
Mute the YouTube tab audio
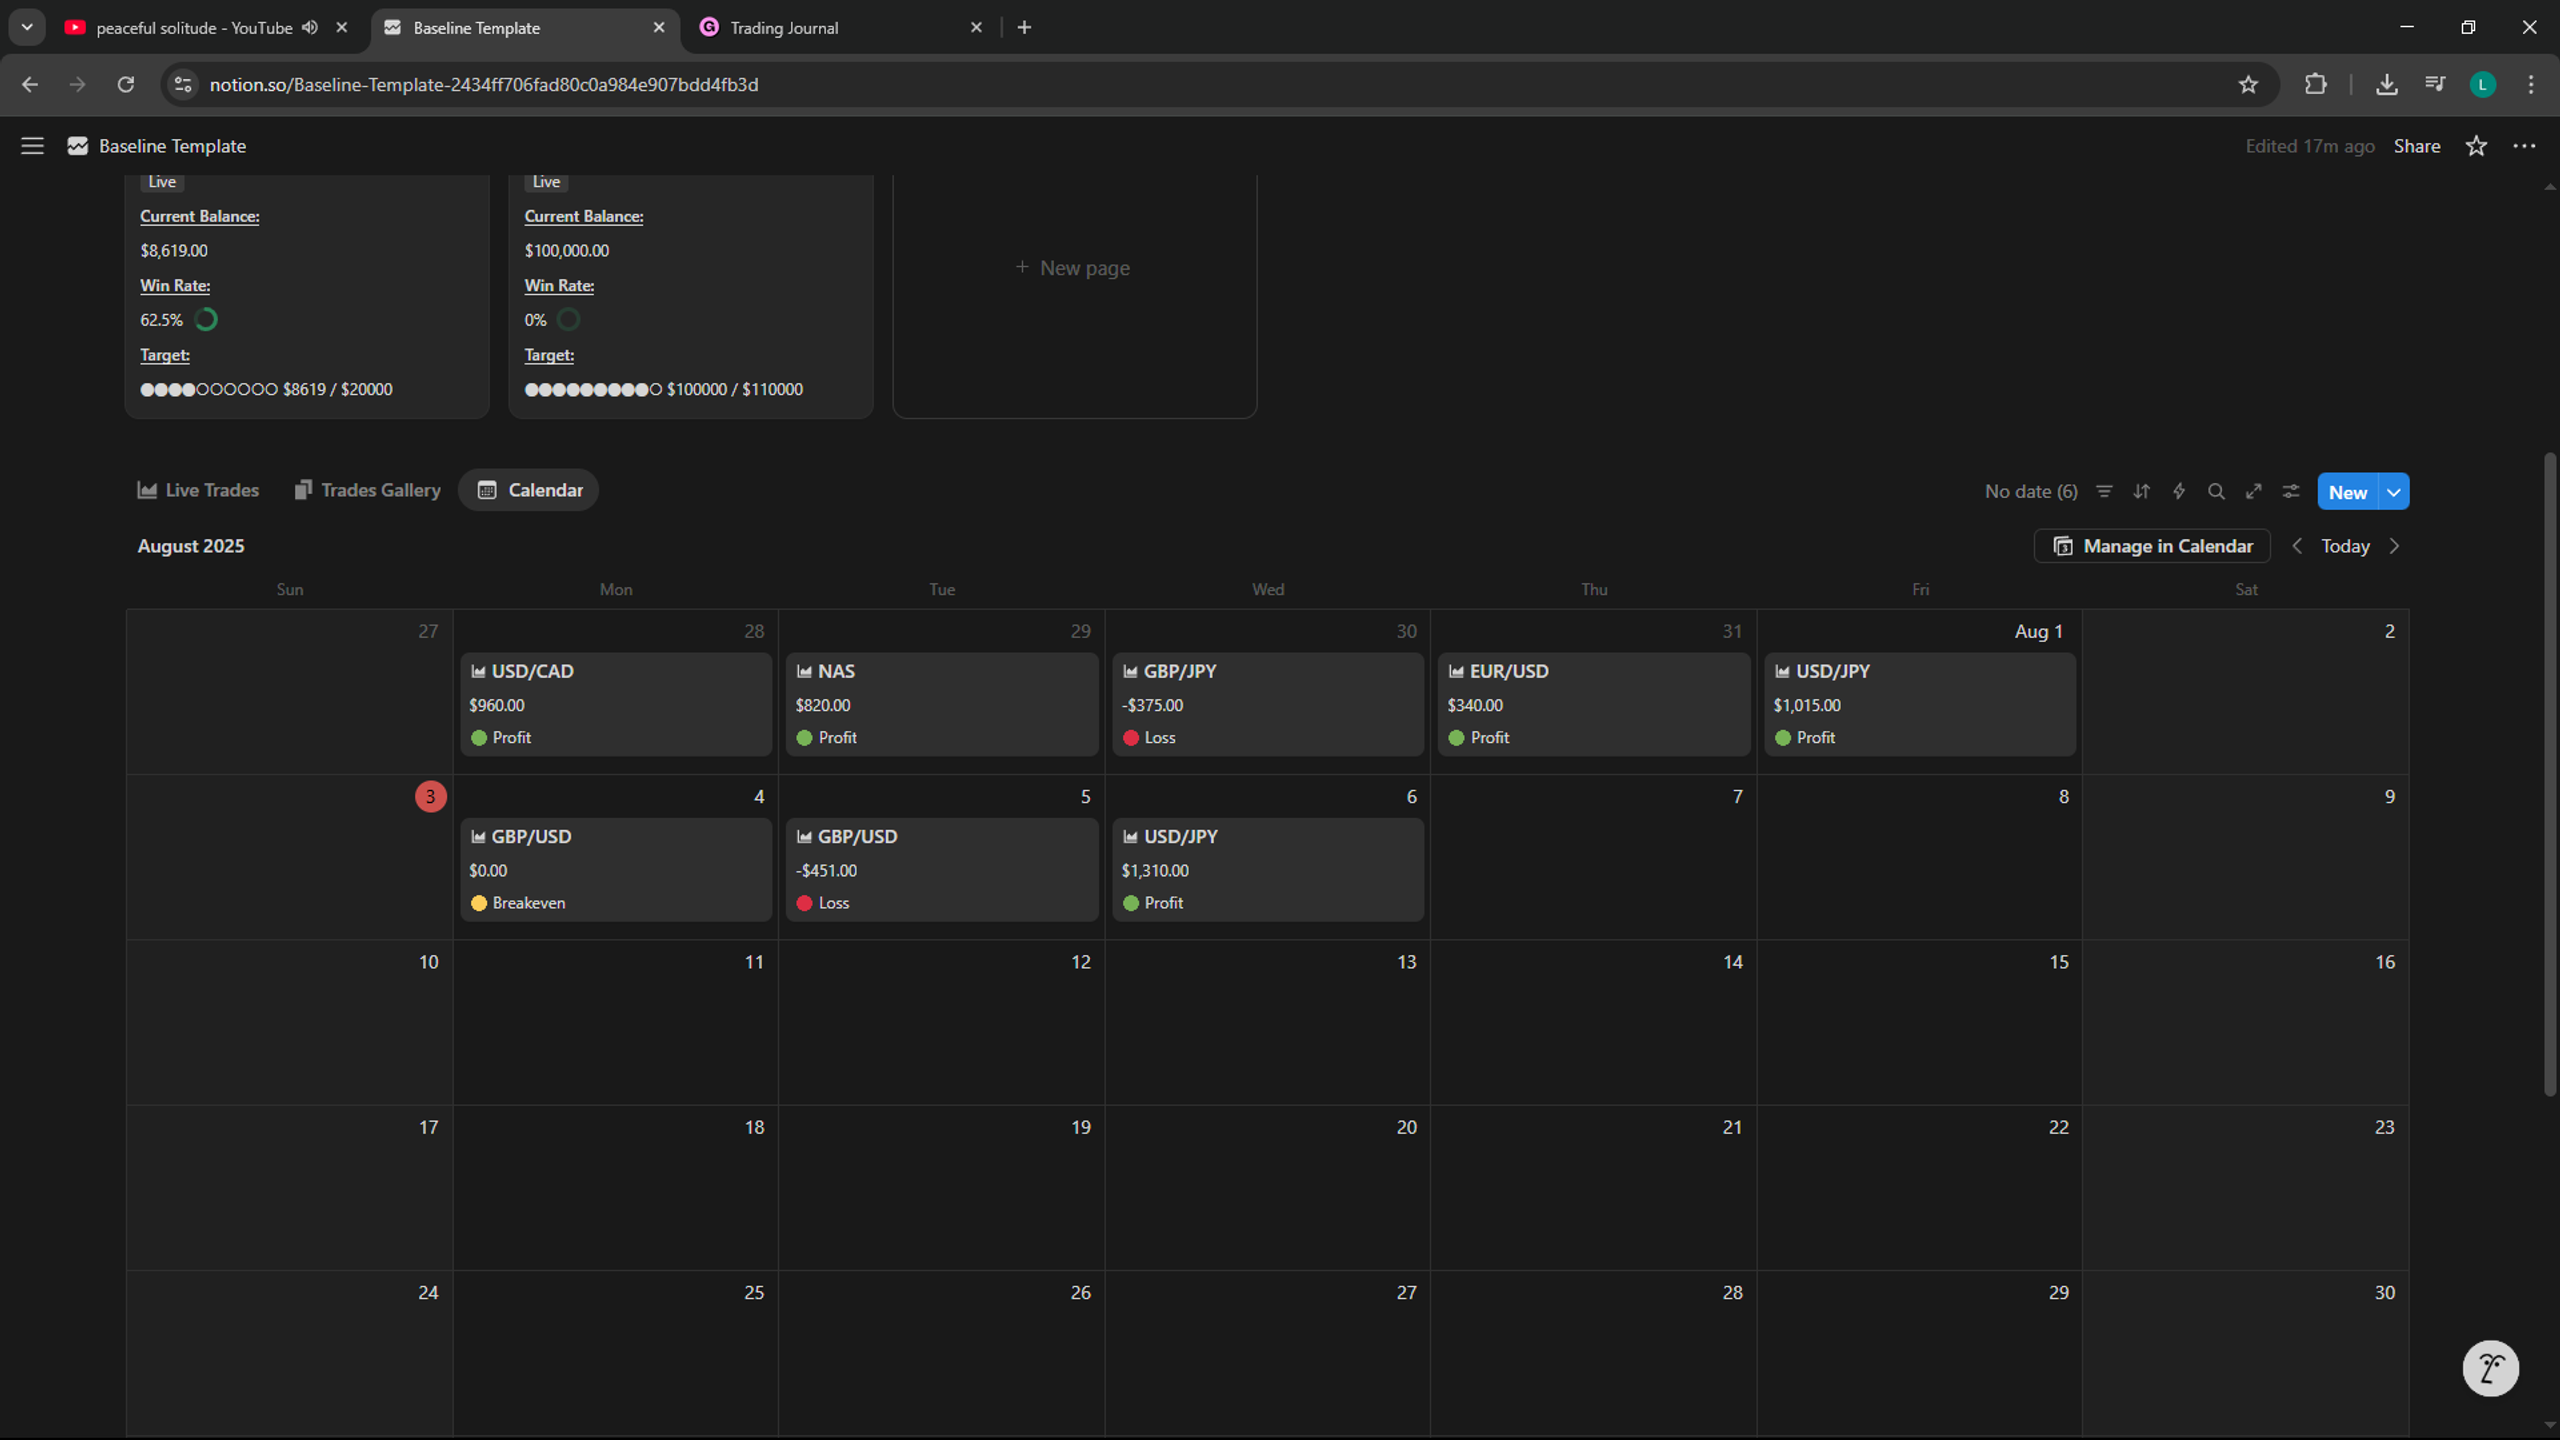(310, 27)
